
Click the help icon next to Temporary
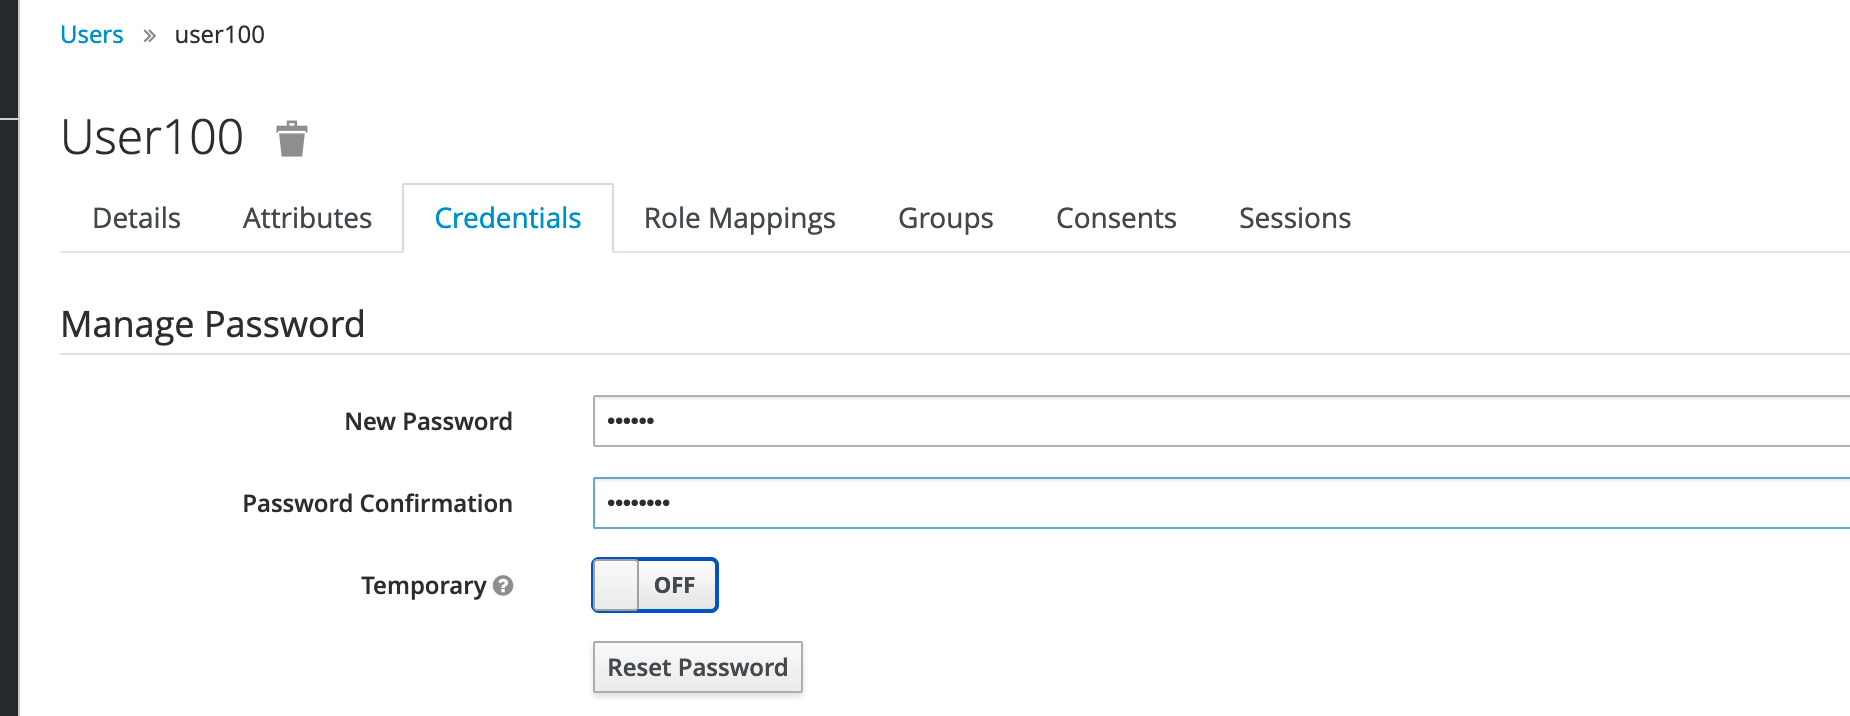click(x=504, y=585)
